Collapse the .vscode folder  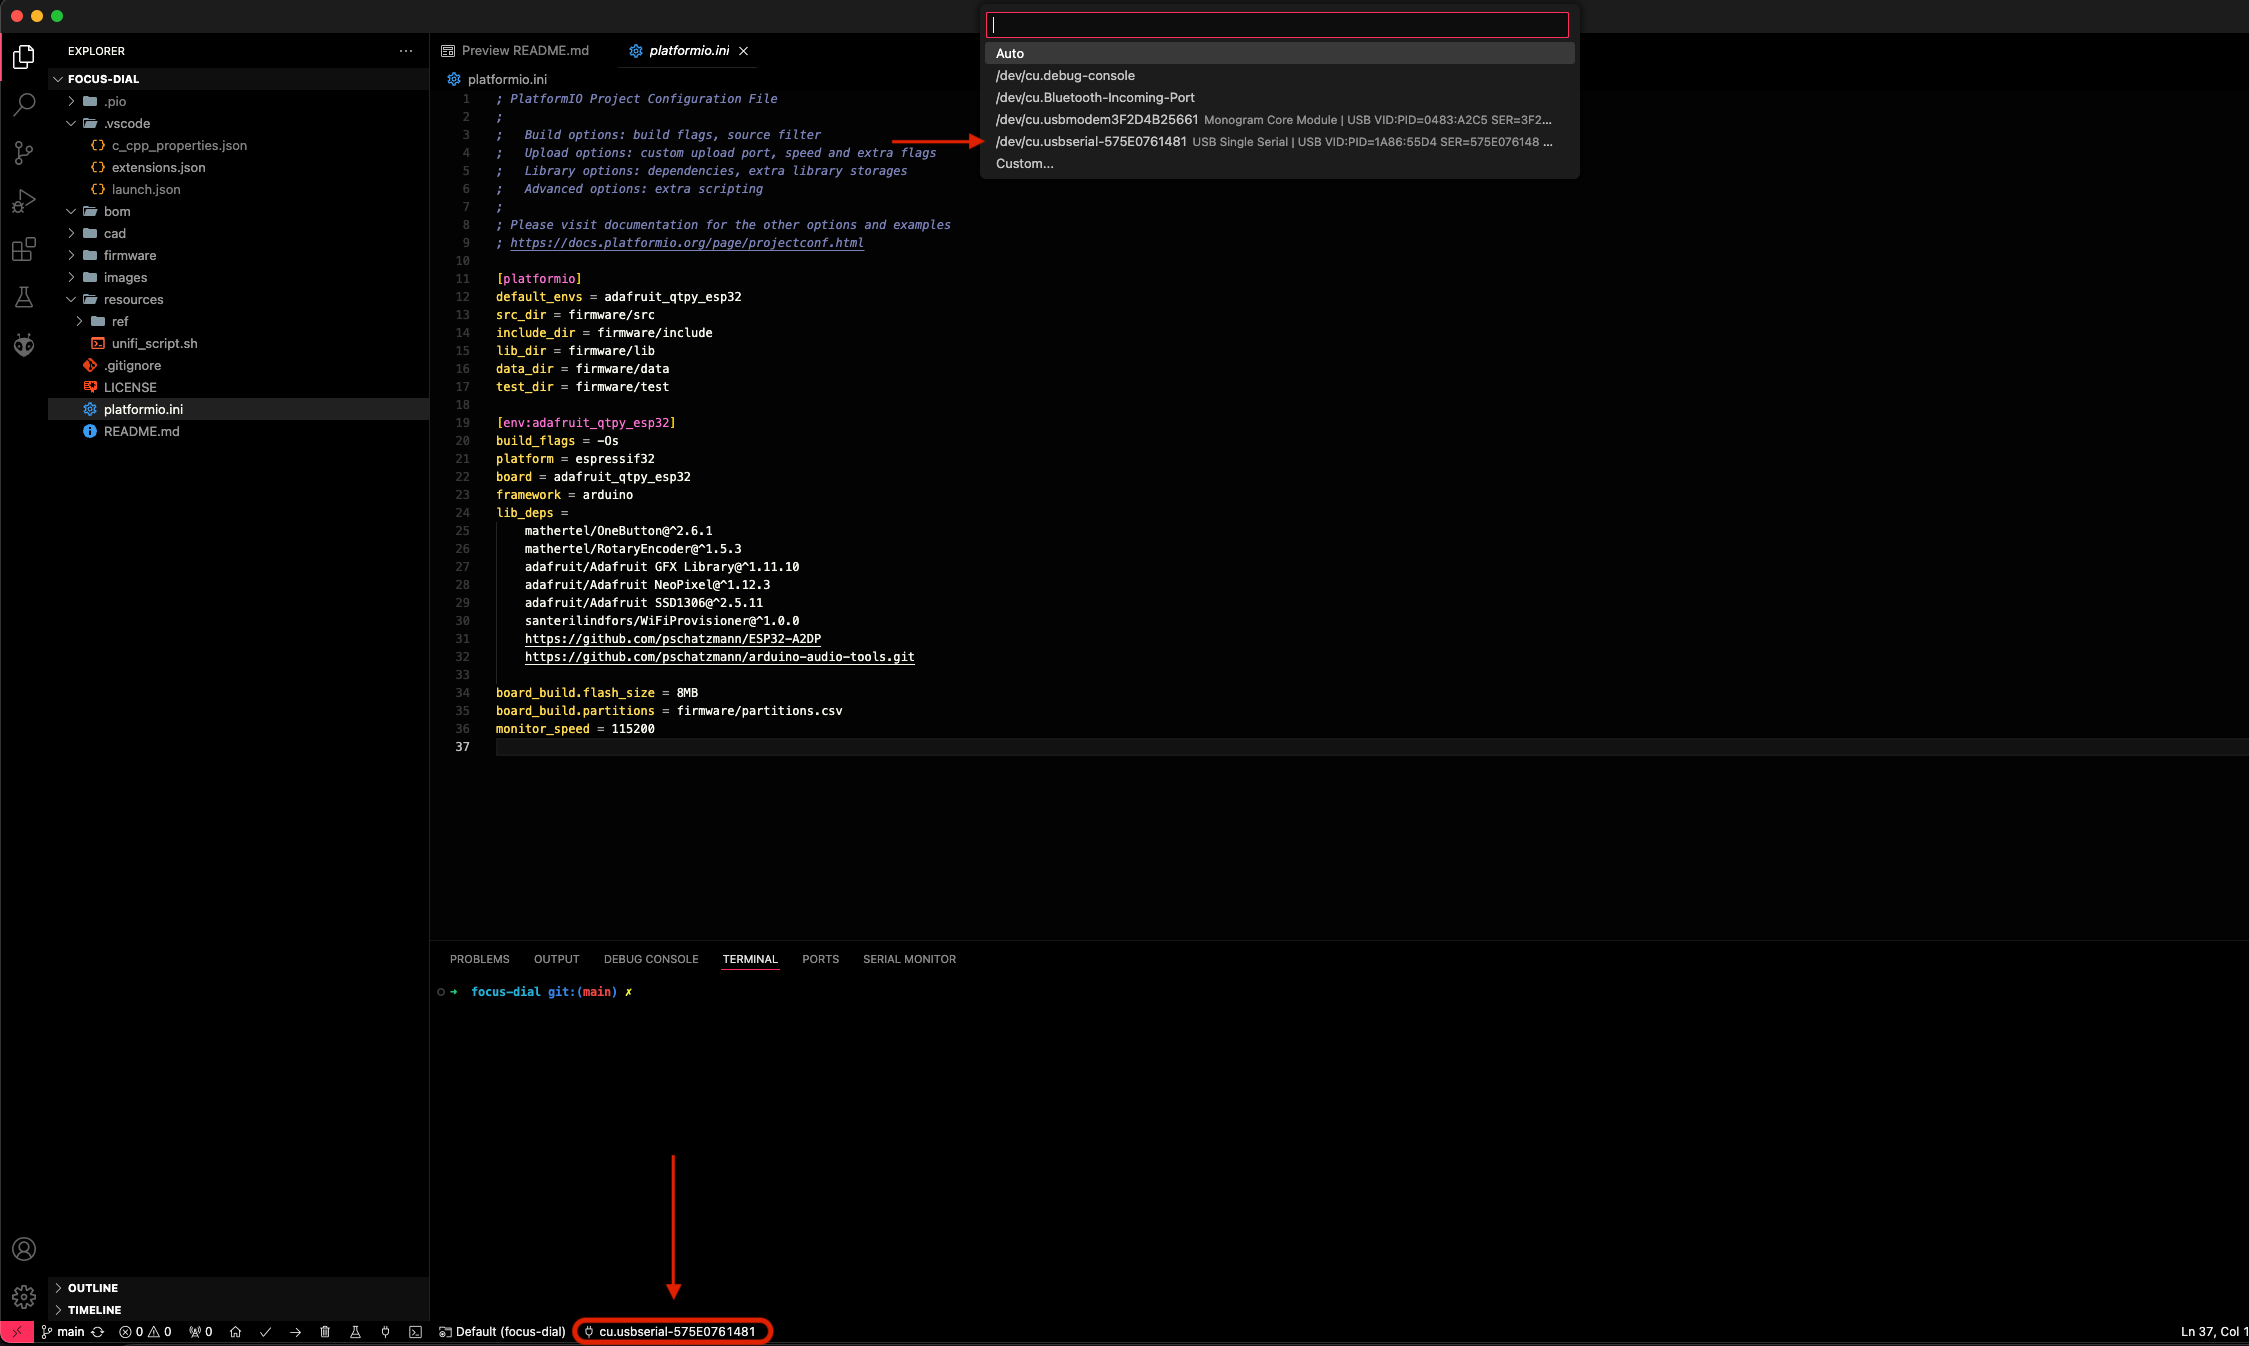click(126, 124)
